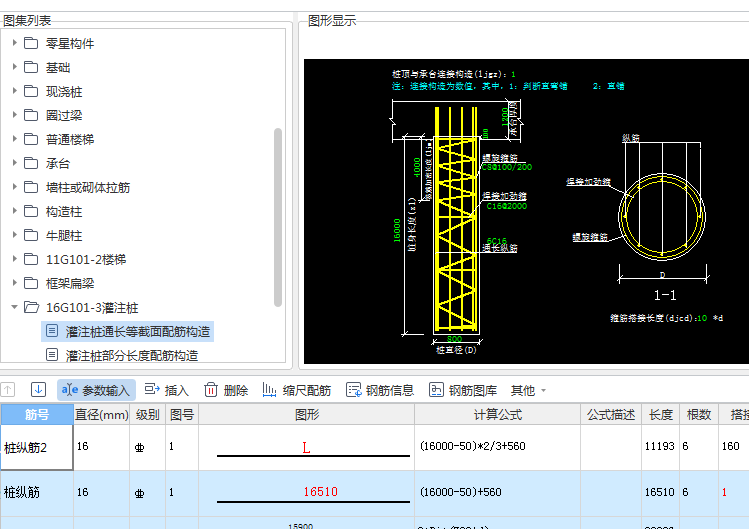Click spiral stirrup value C8@100/200
749x529 pixels.
click(x=507, y=167)
